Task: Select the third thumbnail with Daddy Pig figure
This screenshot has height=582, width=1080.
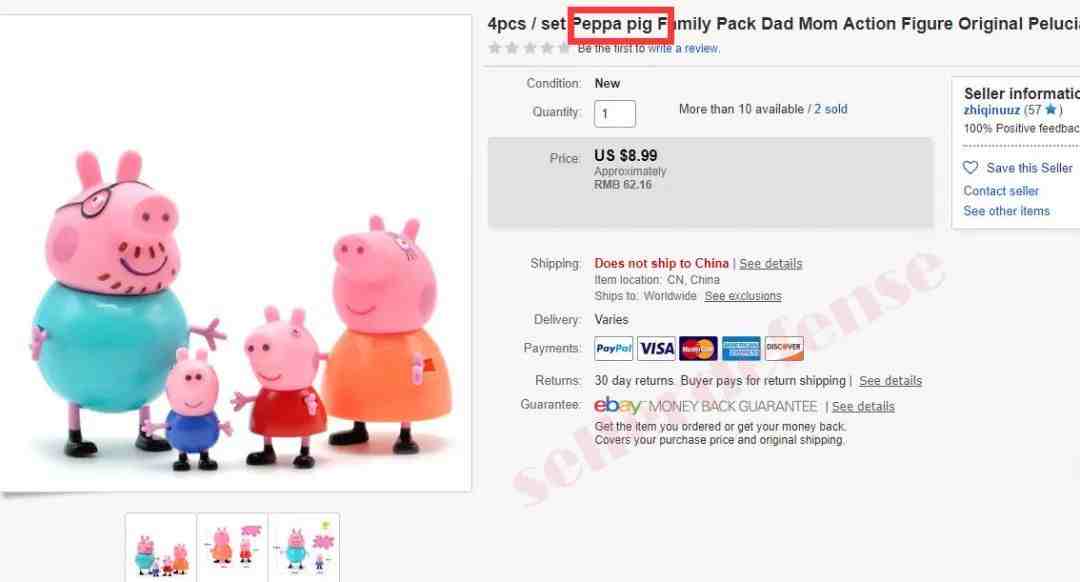Action: [x=304, y=548]
